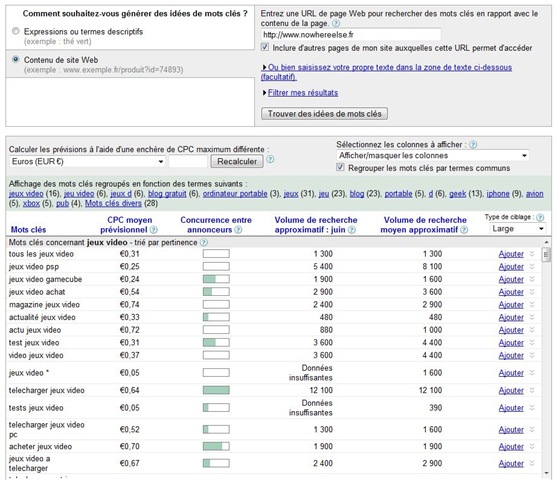558x480 pixels.
Task: Click Trouver des idées de mots clés button
Action: point(325,114)
